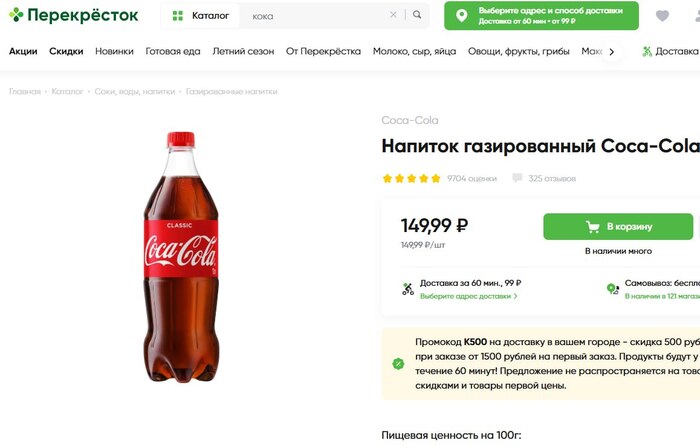Expand Выберите адрес доставки link
This screenshot has height=446, width=700.
pos(469,296)
